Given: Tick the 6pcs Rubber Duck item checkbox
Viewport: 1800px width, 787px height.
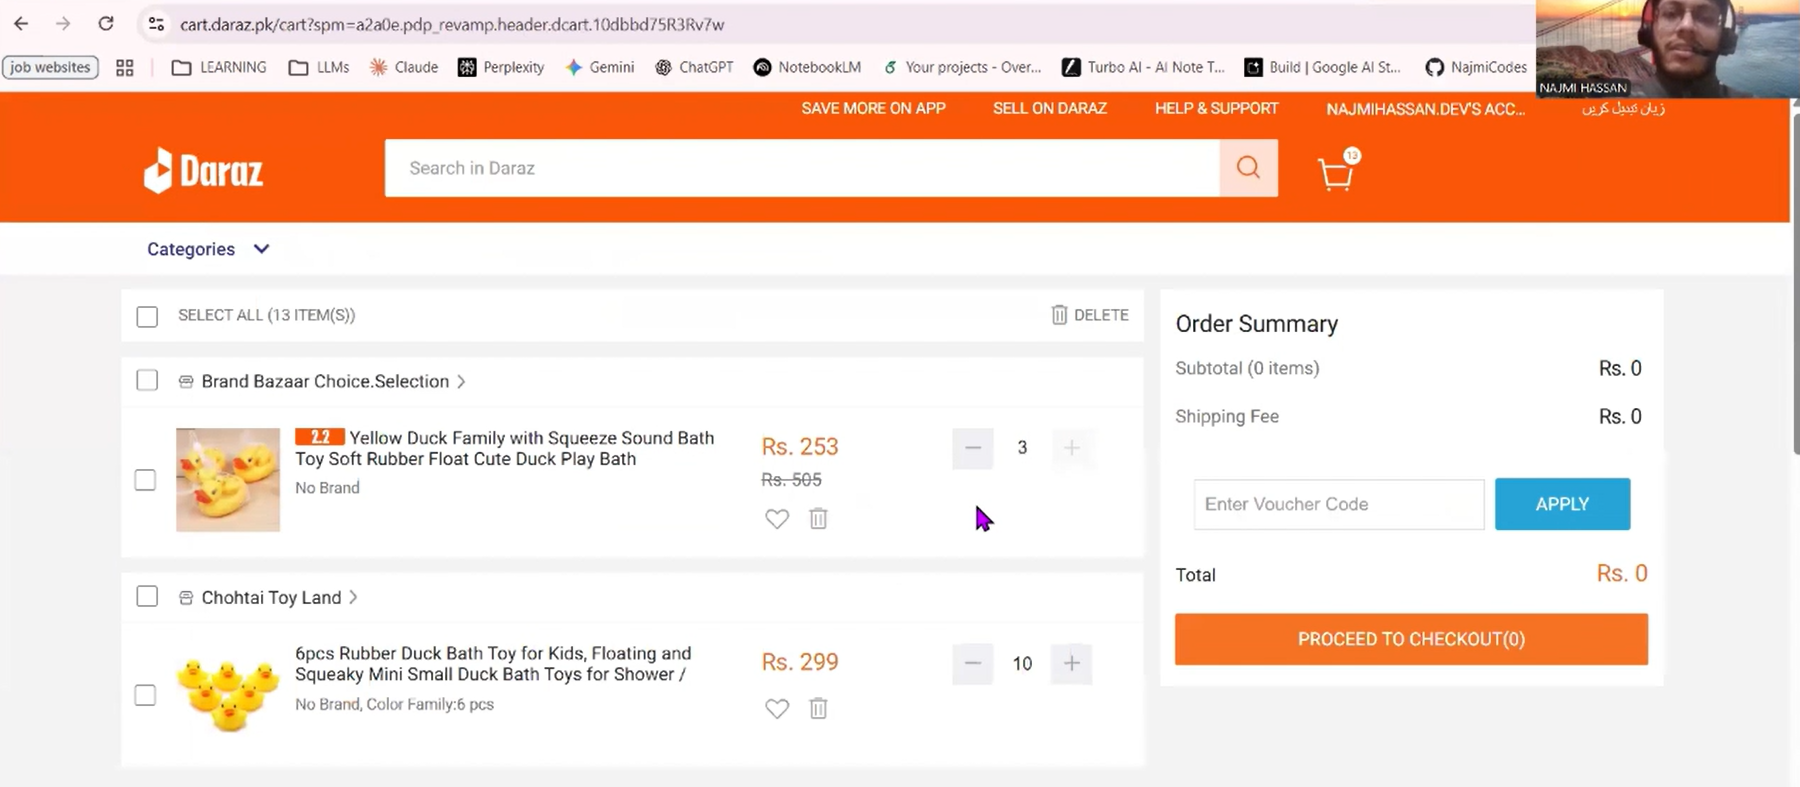Looking at the screenshot, I should tap(145, 695).
